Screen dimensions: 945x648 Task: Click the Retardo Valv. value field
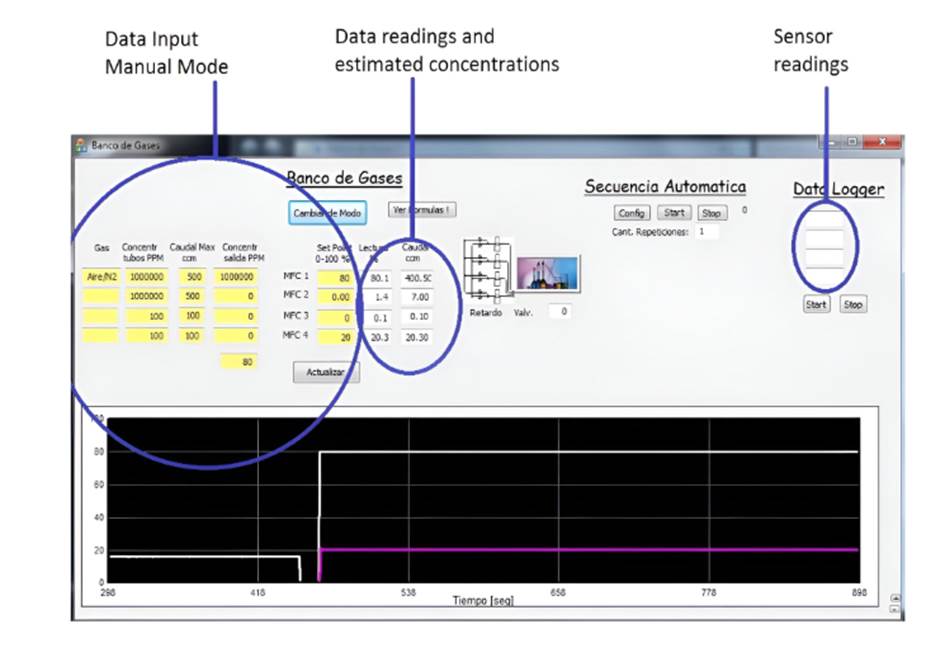(561, 312)
